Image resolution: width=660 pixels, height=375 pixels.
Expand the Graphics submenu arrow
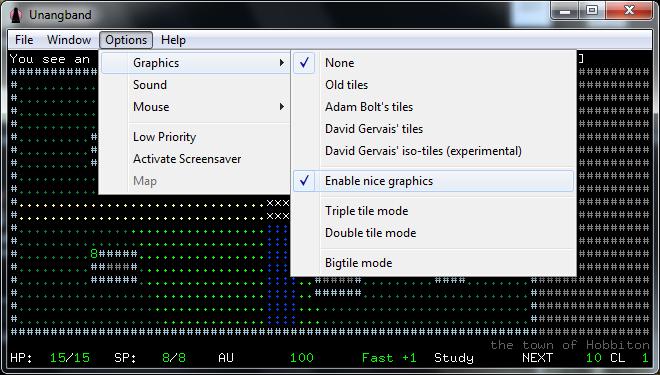tap(281, 63)
